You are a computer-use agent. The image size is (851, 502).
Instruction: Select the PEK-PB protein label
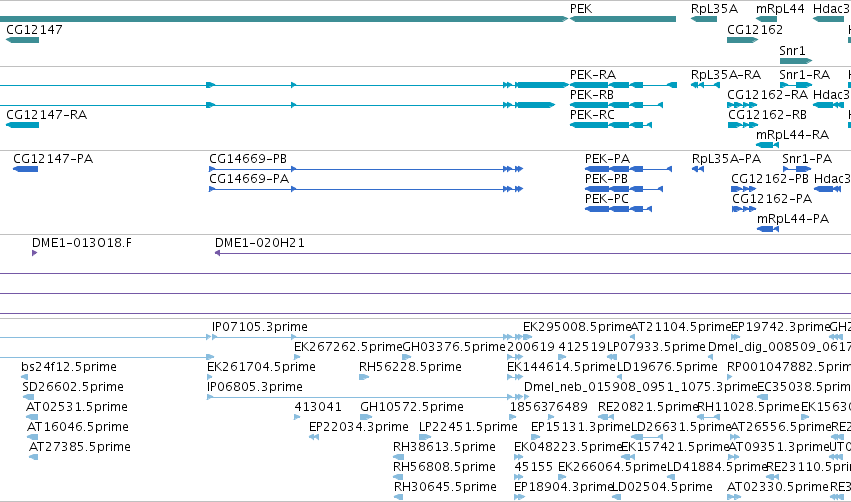point(606,179)
